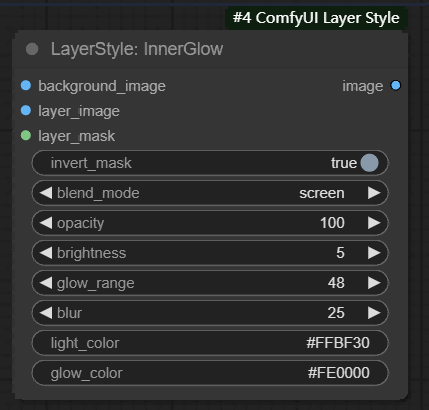Decrease opacity with its left arrow
This screenshot has height=410, width=429.
[x=46, y=223]
